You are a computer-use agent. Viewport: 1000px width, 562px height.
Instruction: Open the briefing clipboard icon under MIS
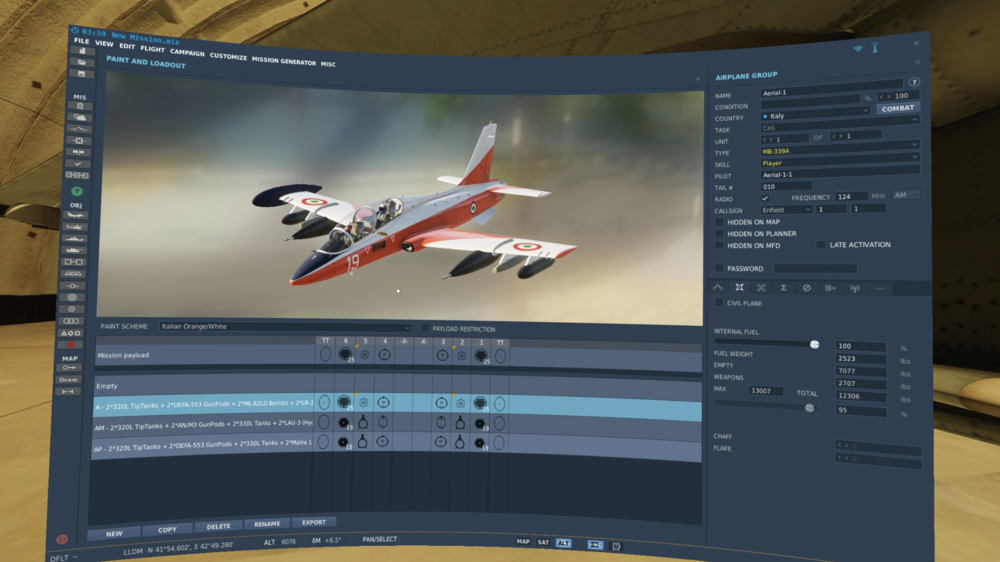(80, 107)
